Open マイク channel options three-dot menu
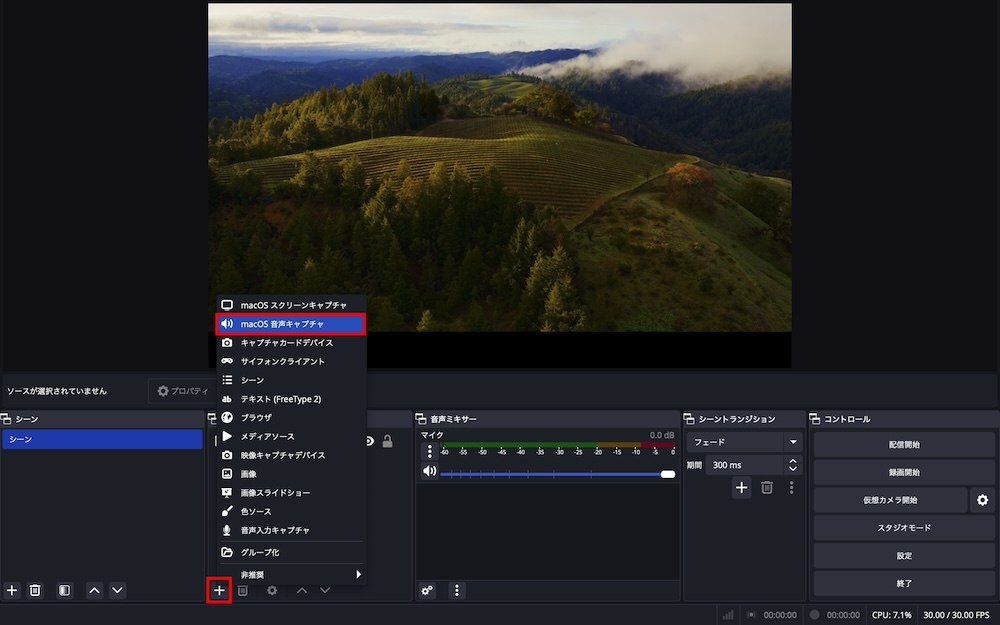 pyautogui.click(x=430, y=452)
